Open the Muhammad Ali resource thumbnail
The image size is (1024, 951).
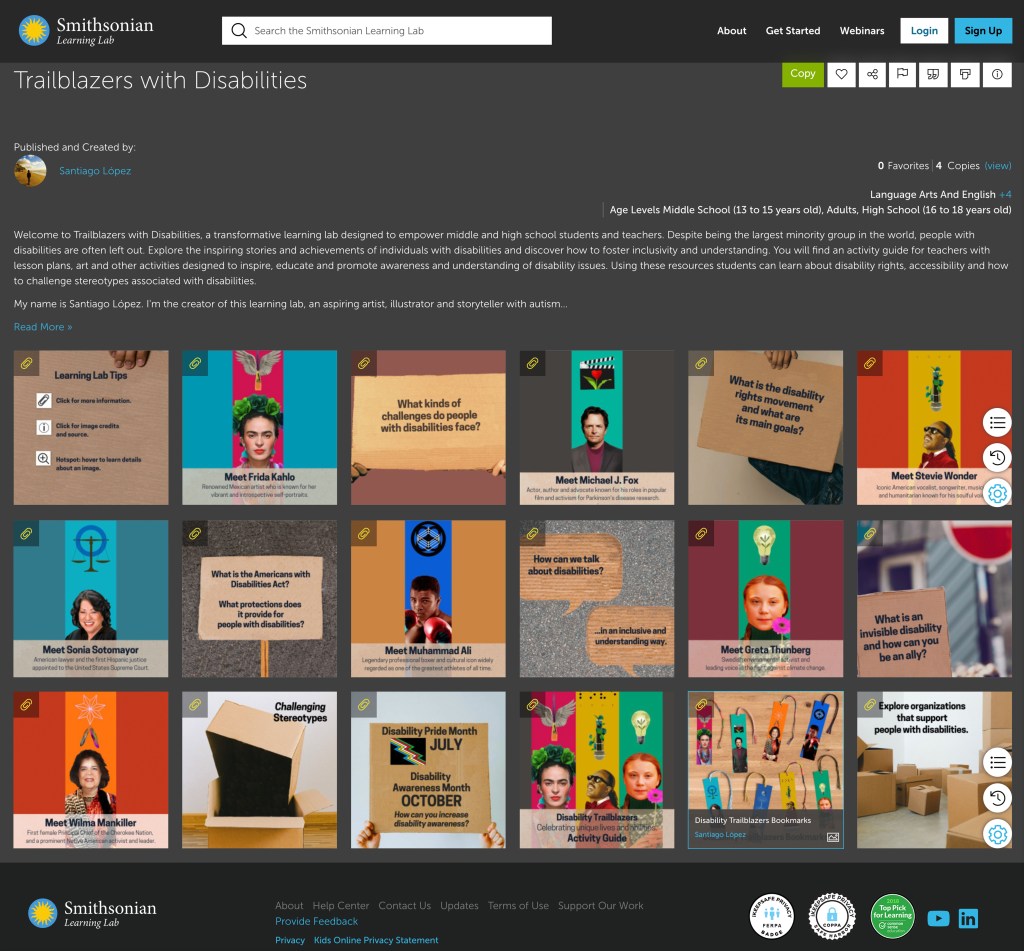click(x=428, y=599)
